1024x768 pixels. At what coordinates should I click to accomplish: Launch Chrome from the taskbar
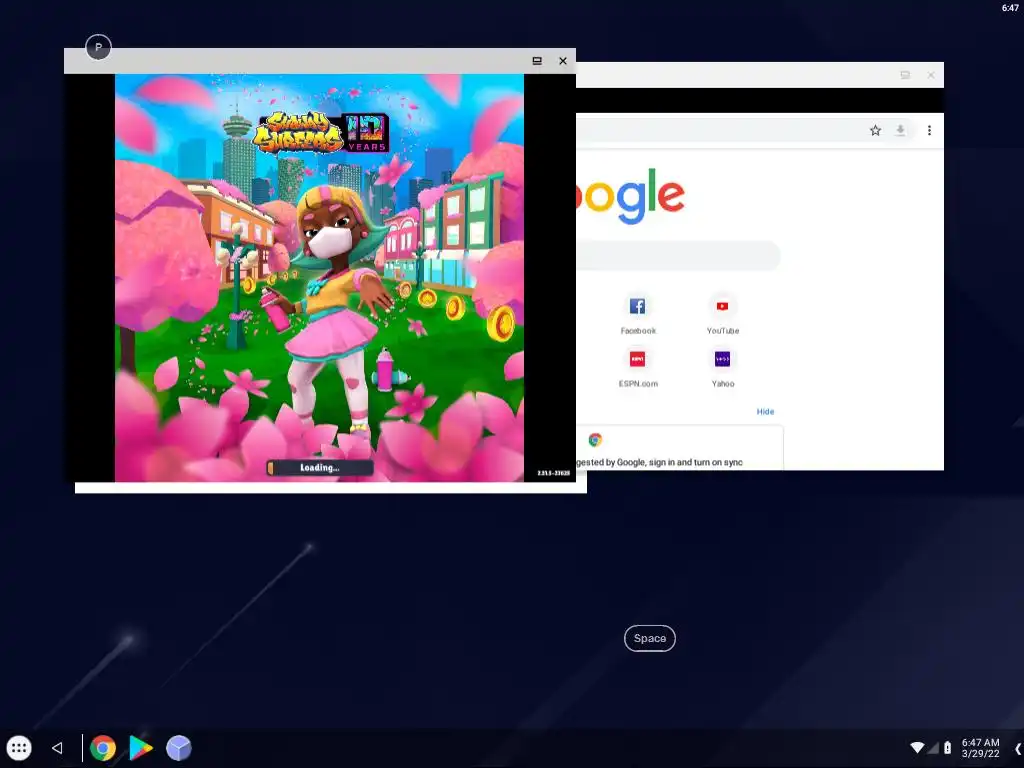click(x=103, y=748)
